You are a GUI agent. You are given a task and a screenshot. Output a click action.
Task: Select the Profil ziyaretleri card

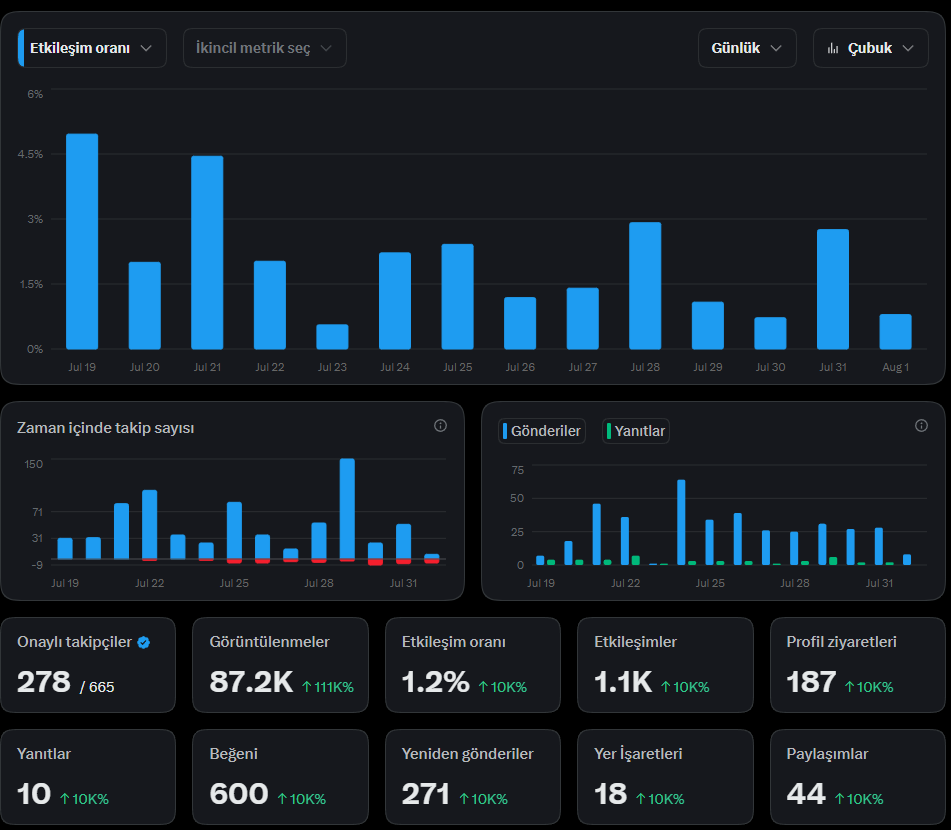pos(857,665)
